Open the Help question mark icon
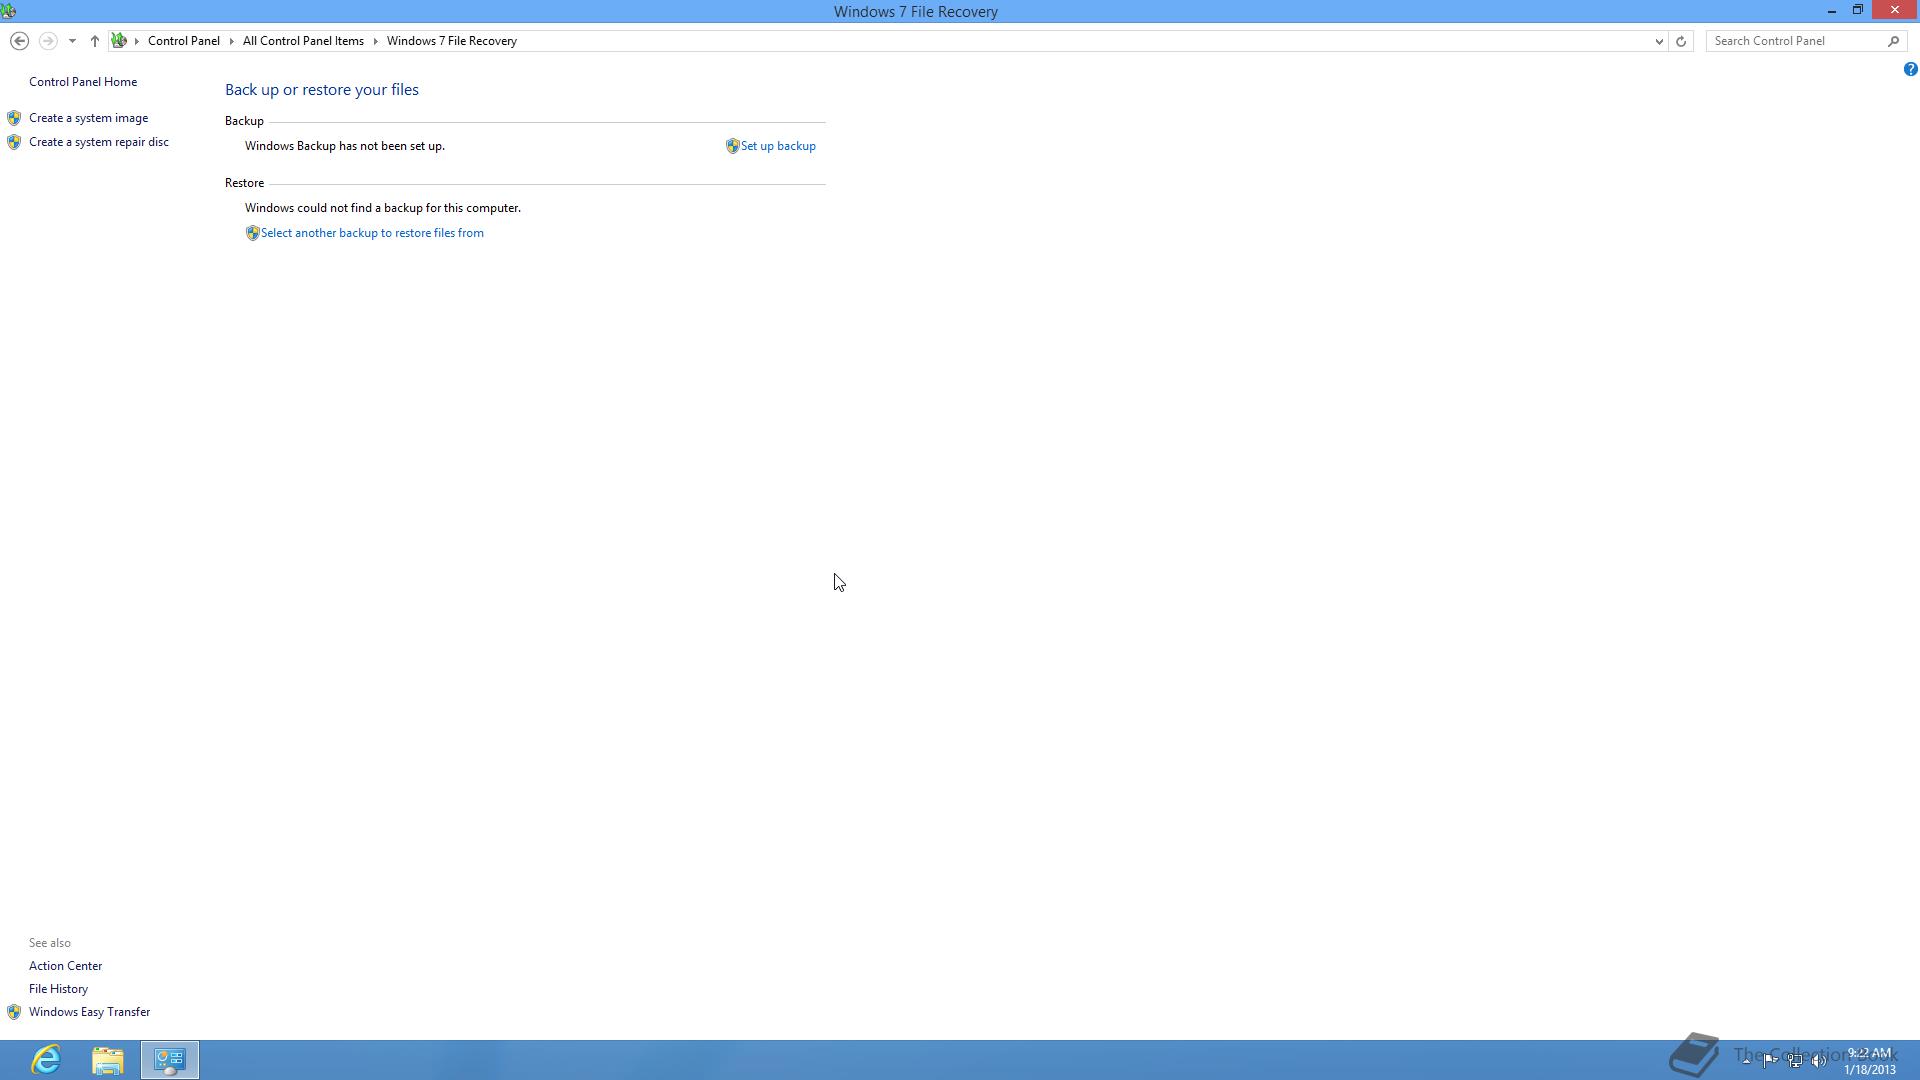 click(1910, 69)
